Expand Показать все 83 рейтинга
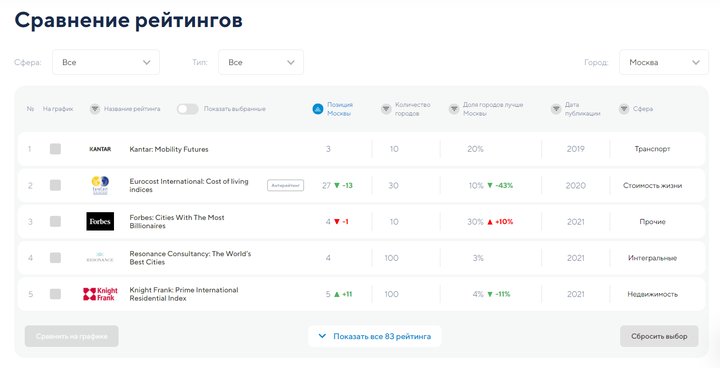 (375, 336)
